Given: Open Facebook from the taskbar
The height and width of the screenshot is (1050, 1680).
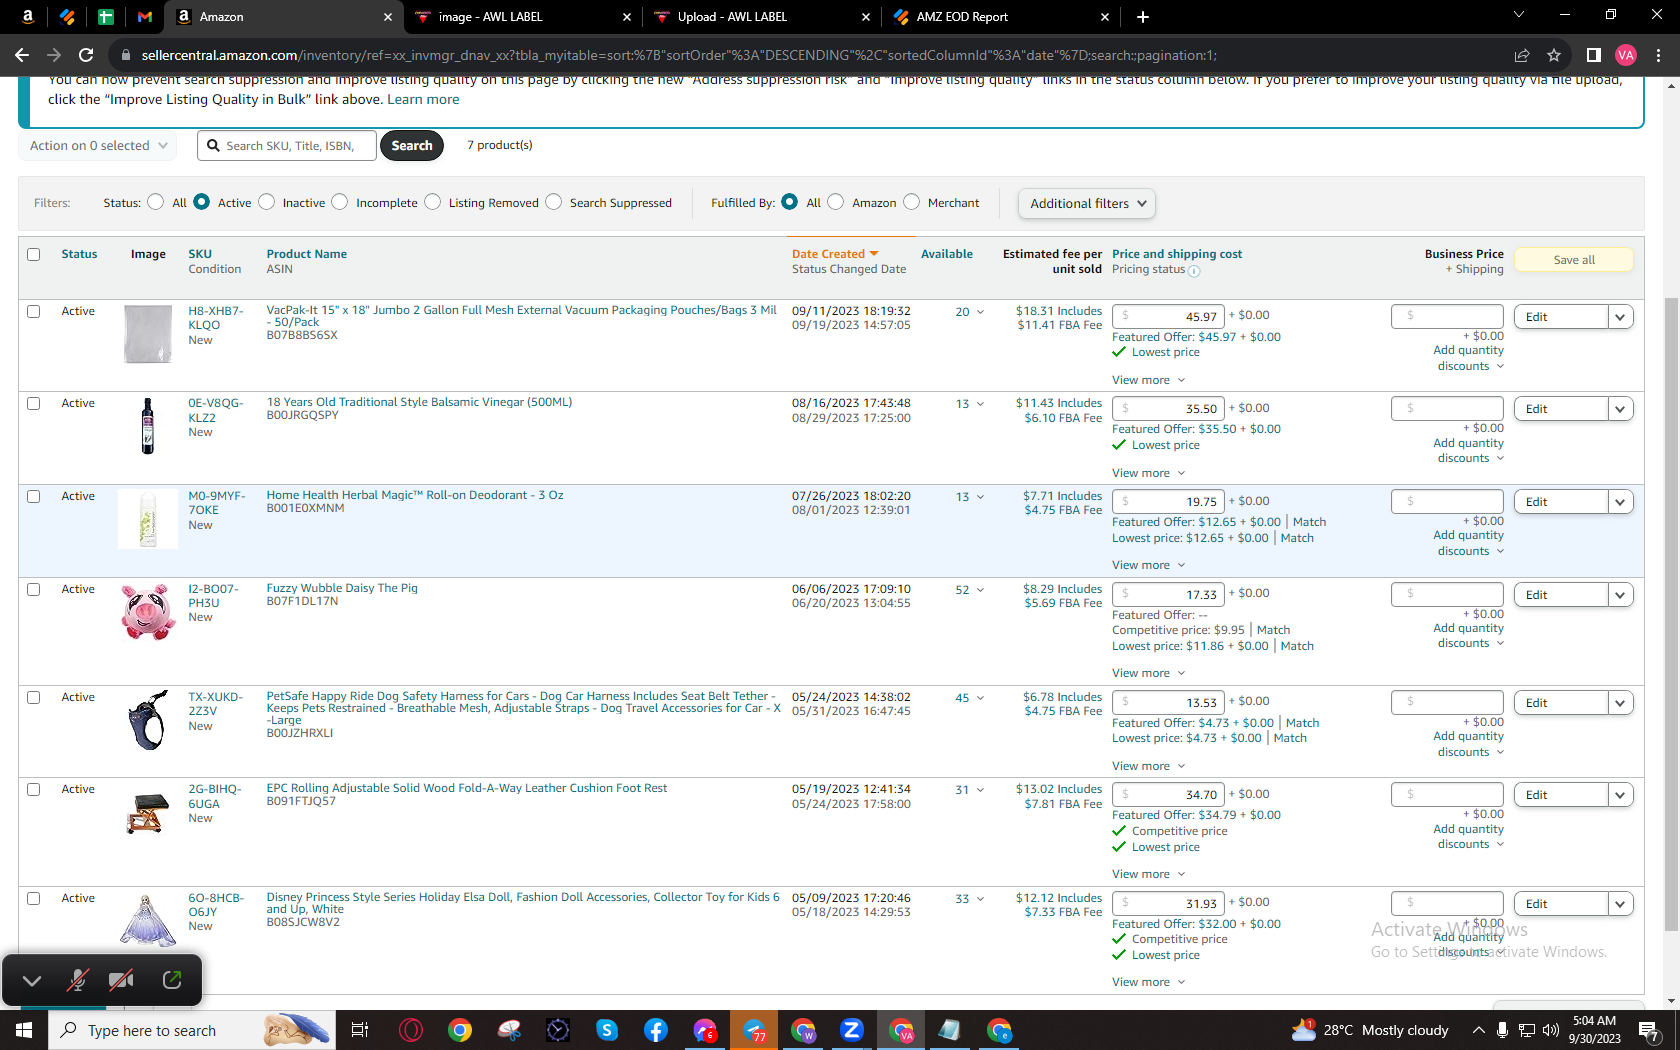Looking at the screenshot, I should point(656,1030).
